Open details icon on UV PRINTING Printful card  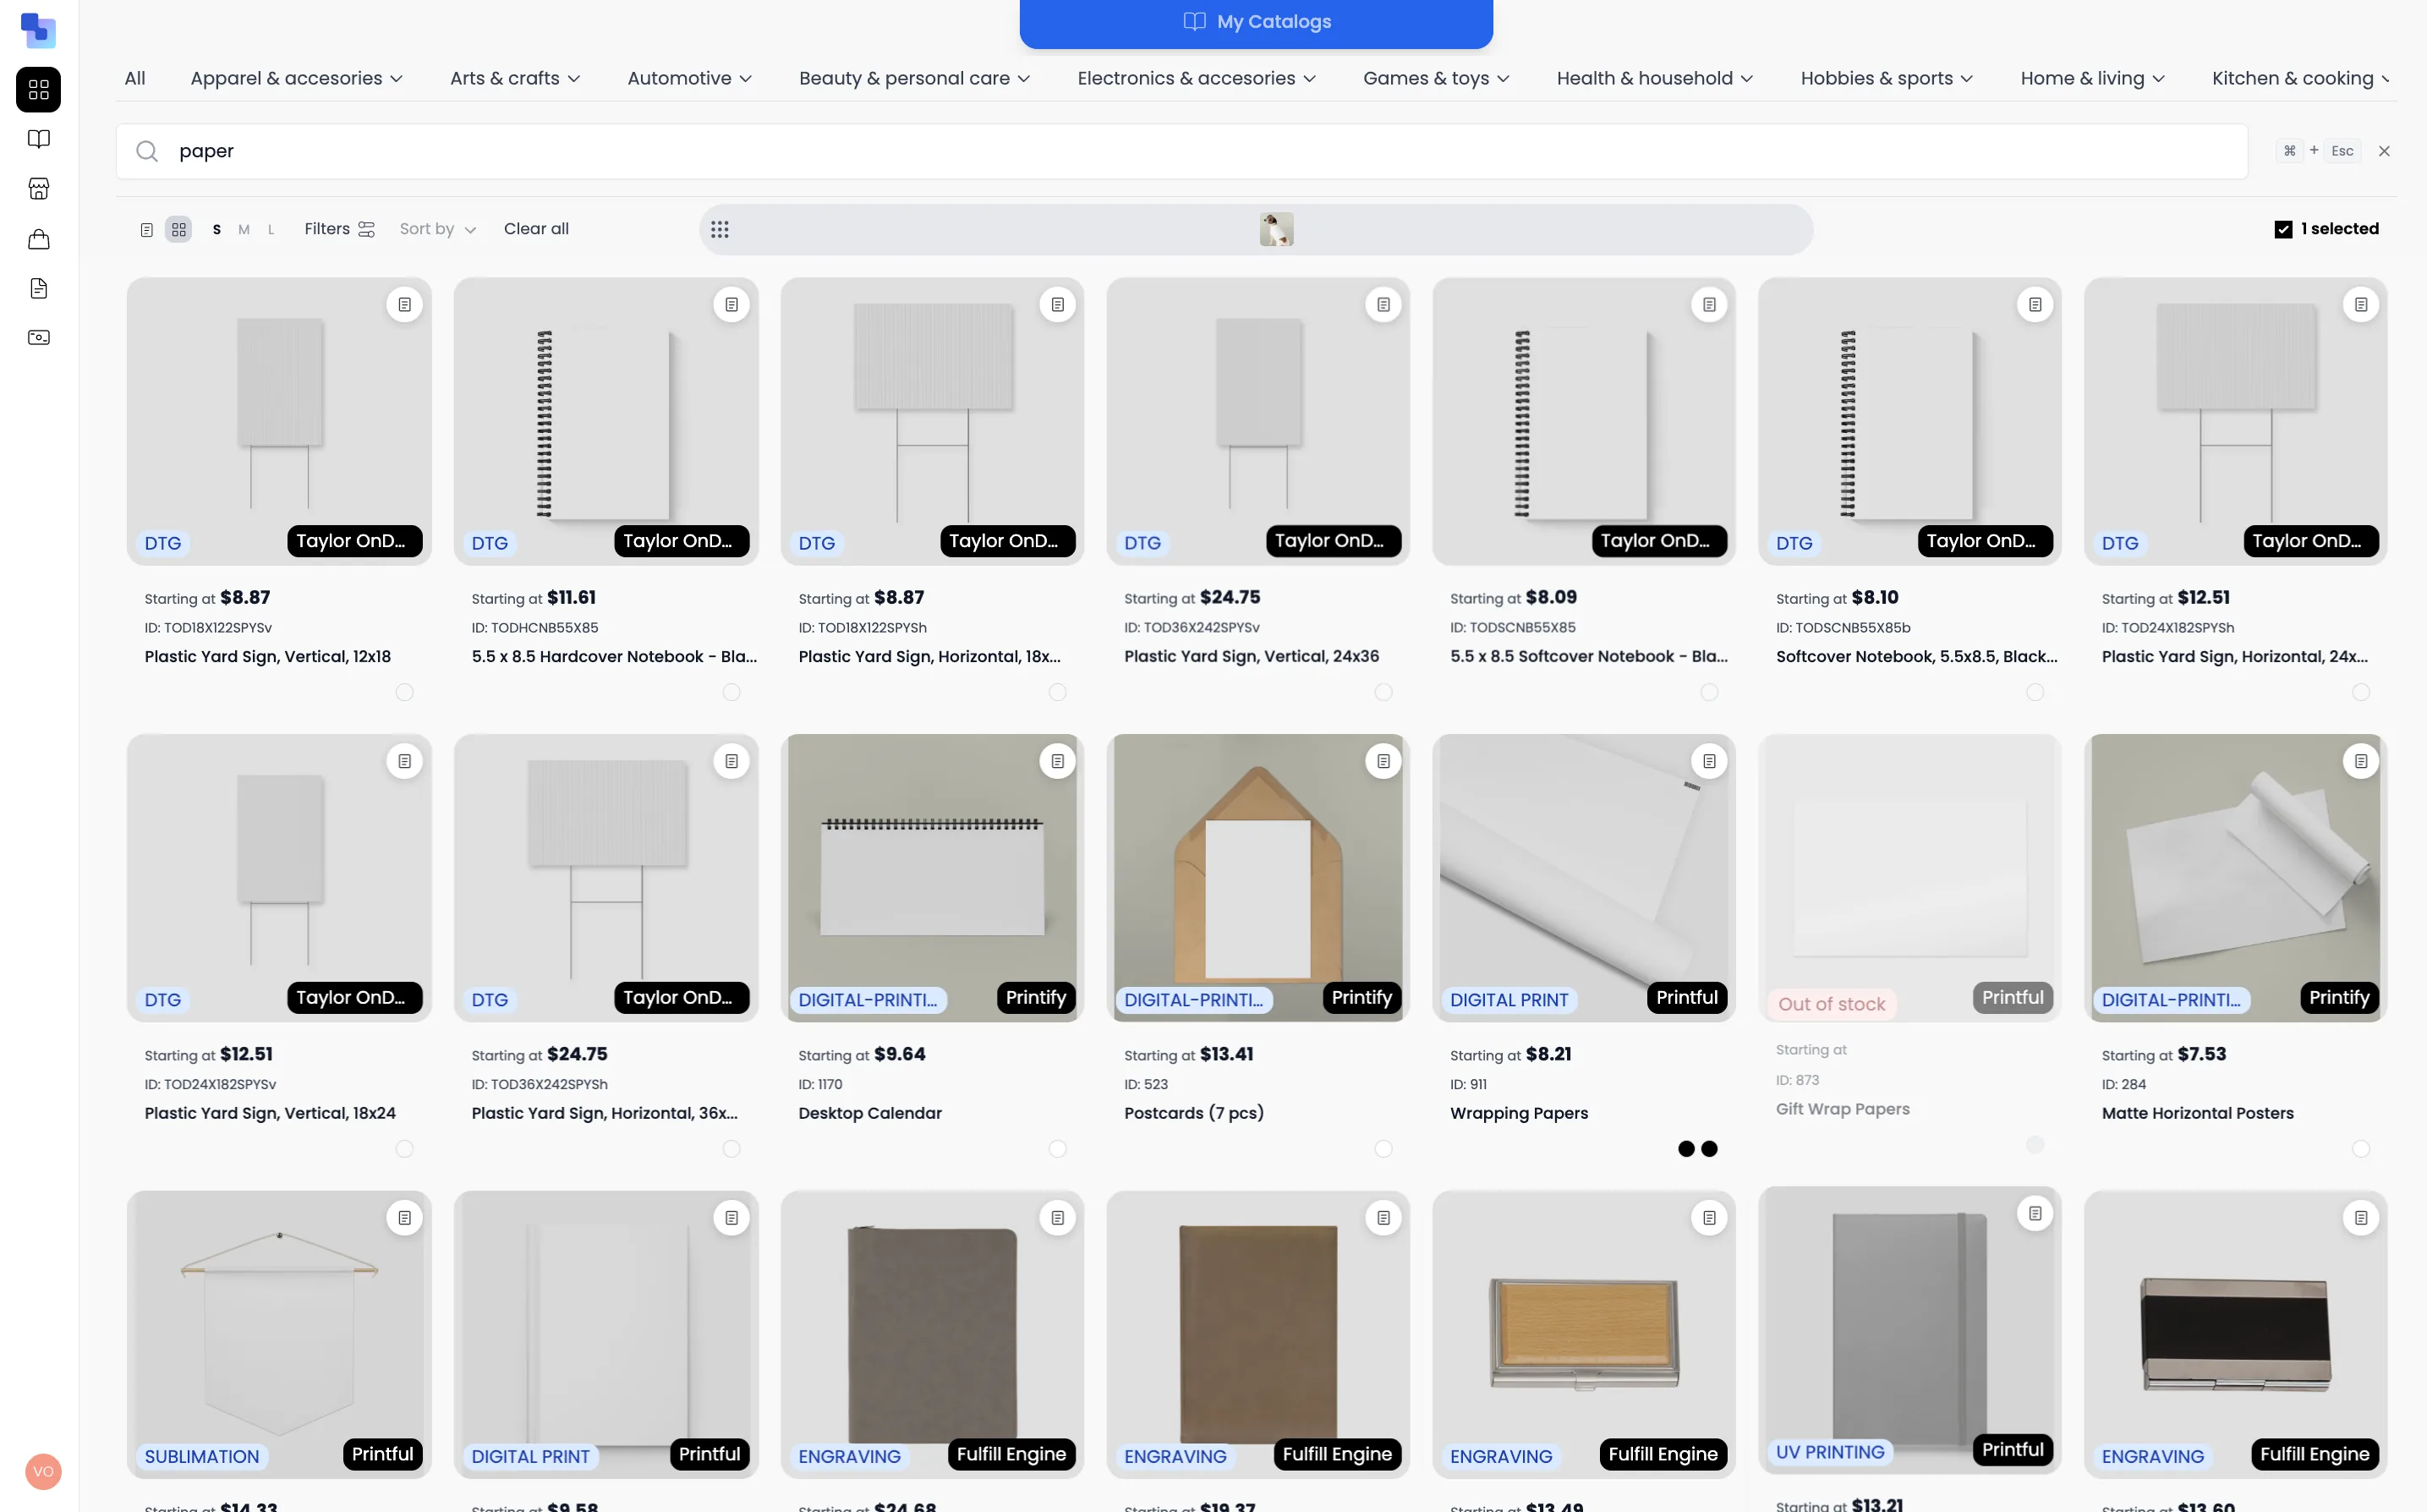point(2035,1213)
